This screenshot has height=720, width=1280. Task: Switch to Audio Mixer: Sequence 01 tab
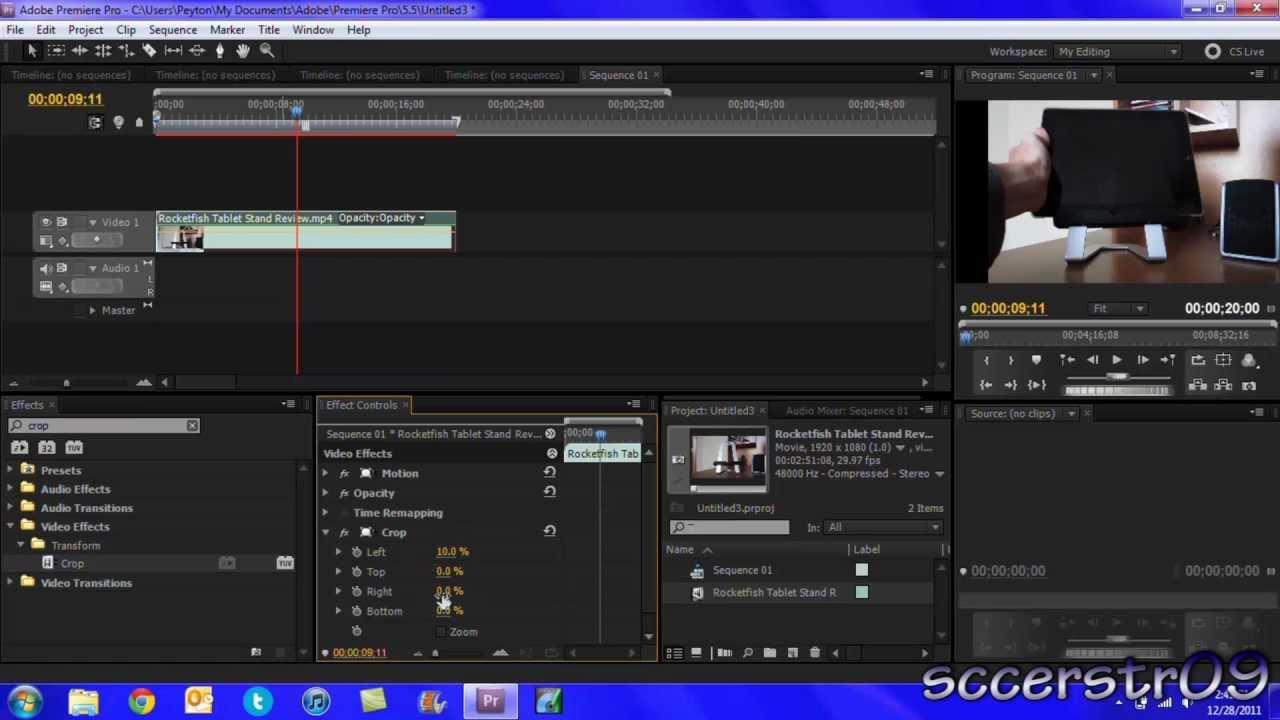tap(846, 411)
